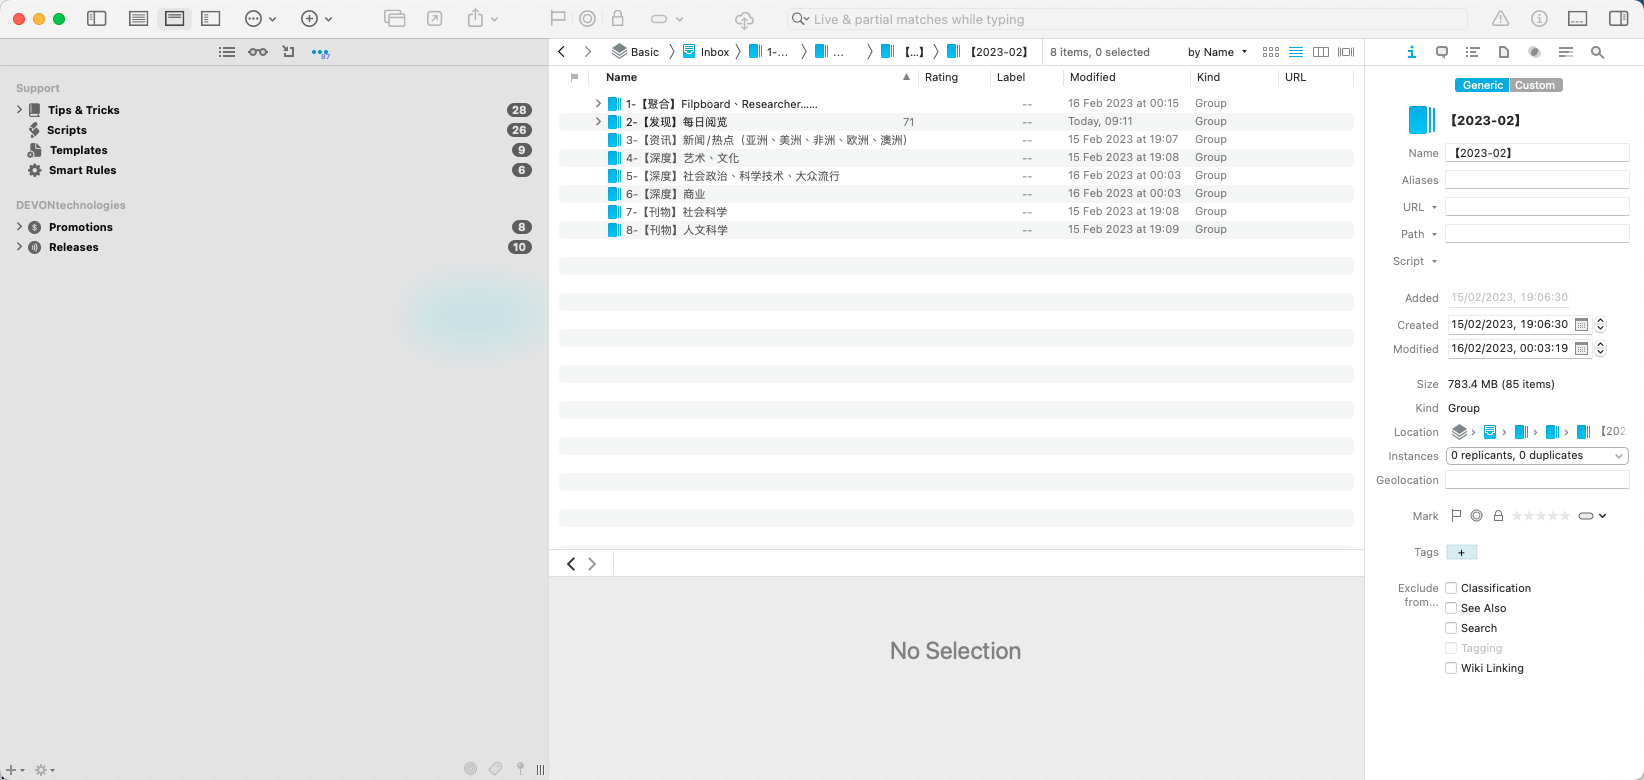
Task: Switch to icon grid view
Action: point(1271,52)
